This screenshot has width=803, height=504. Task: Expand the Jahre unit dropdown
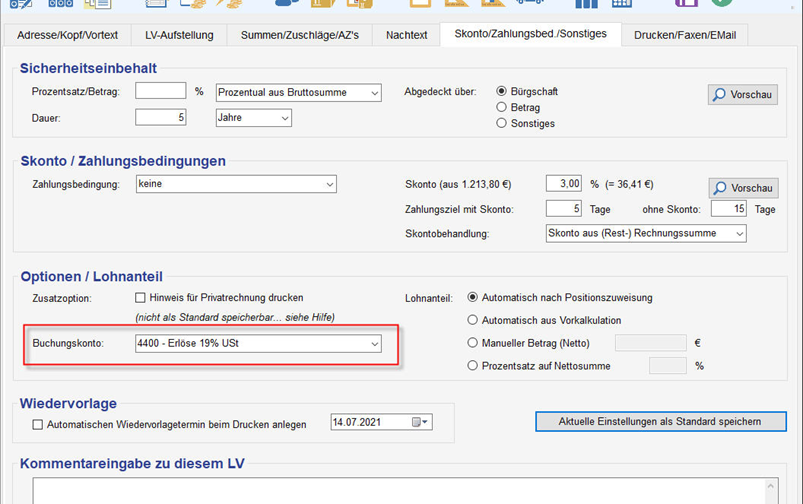[253, 118]
